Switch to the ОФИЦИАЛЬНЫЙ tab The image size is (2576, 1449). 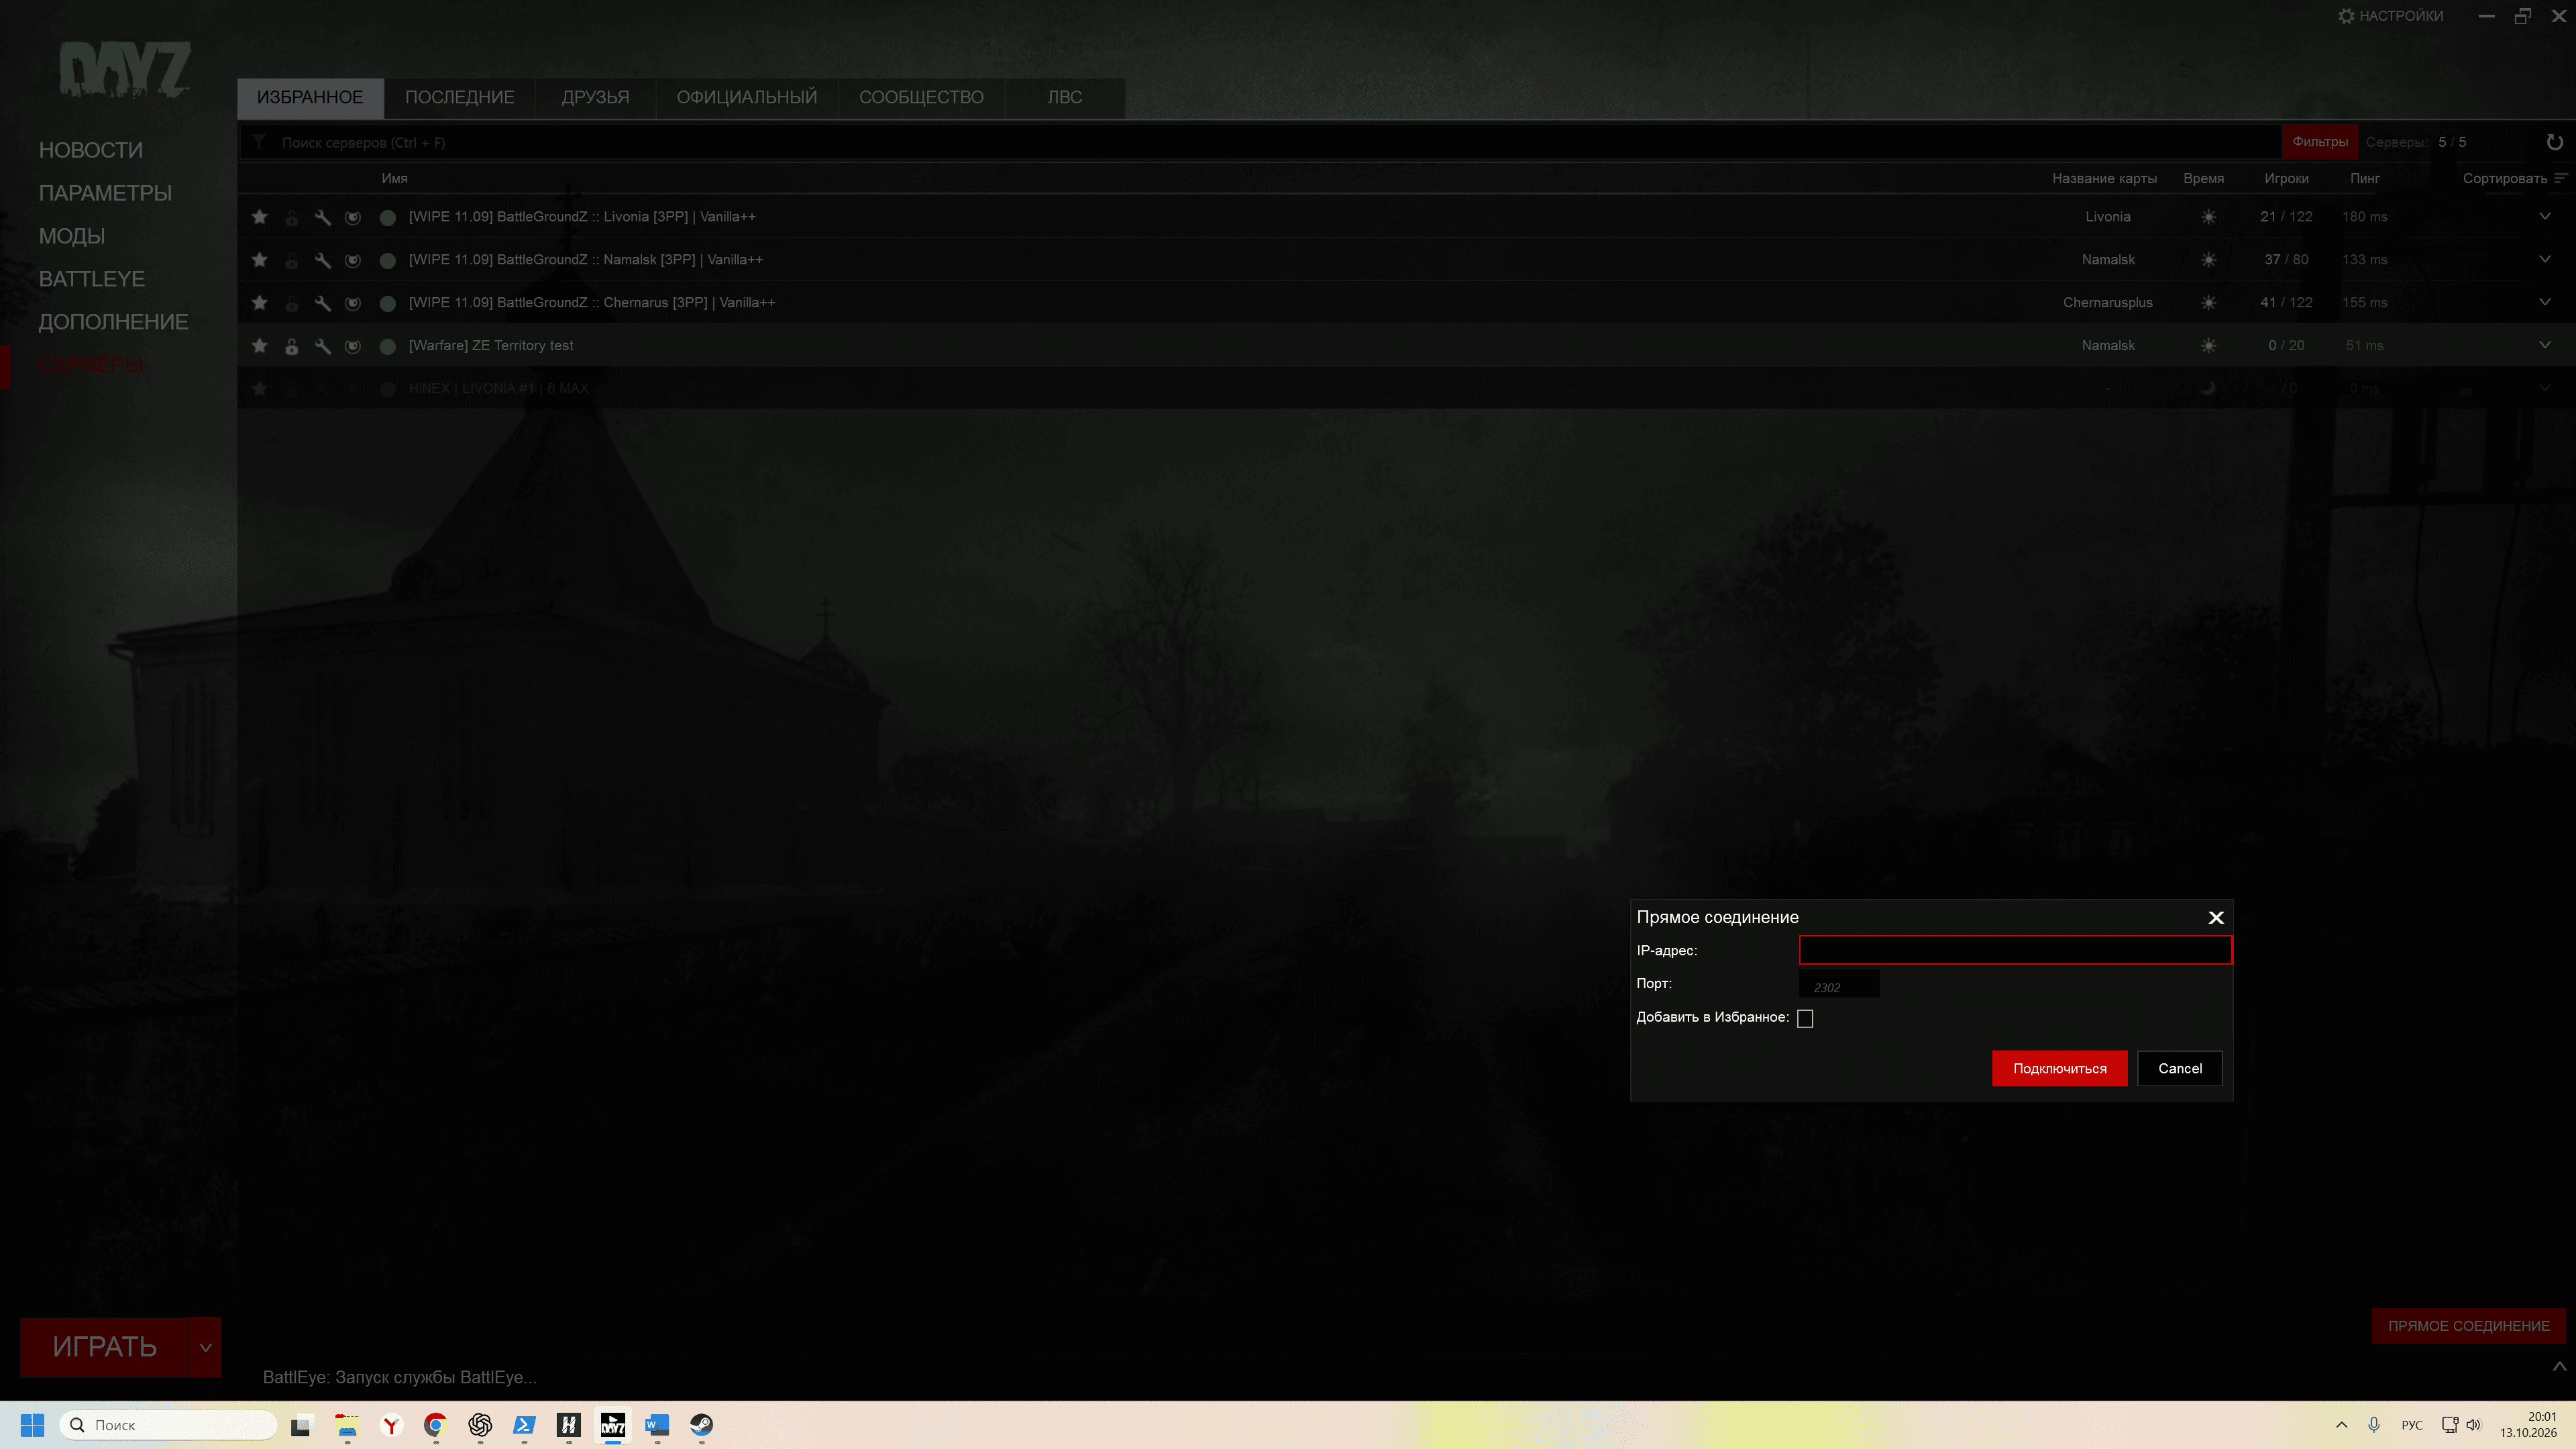coord(746,98)
